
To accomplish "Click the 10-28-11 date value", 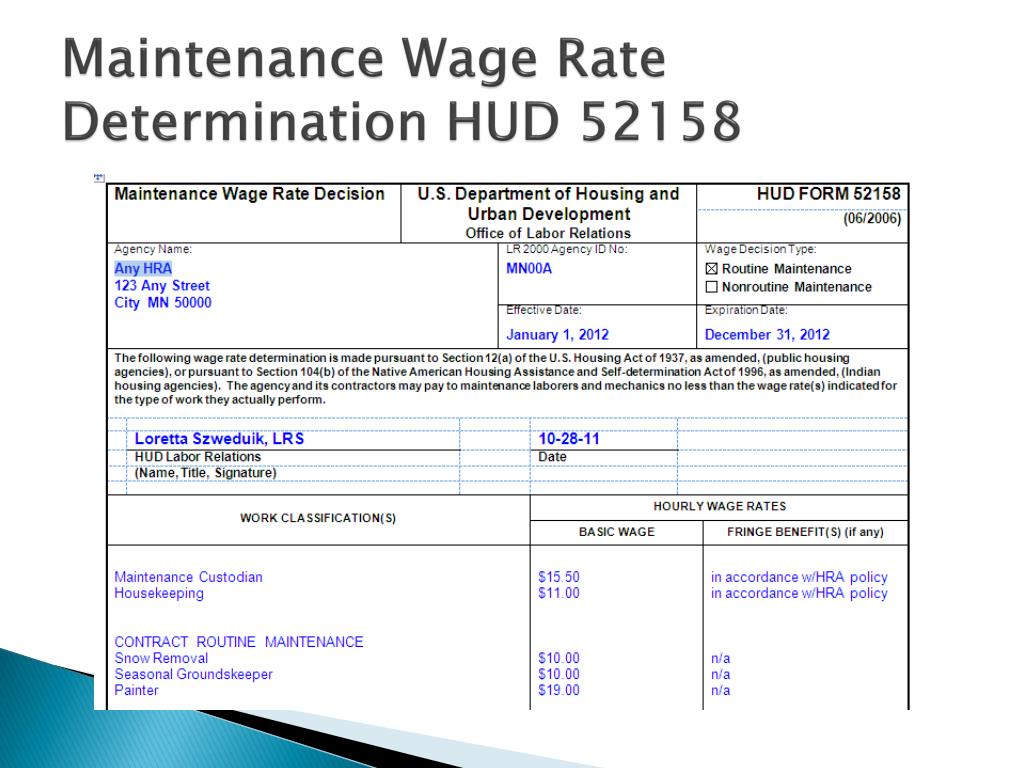I will pos(568,438).
